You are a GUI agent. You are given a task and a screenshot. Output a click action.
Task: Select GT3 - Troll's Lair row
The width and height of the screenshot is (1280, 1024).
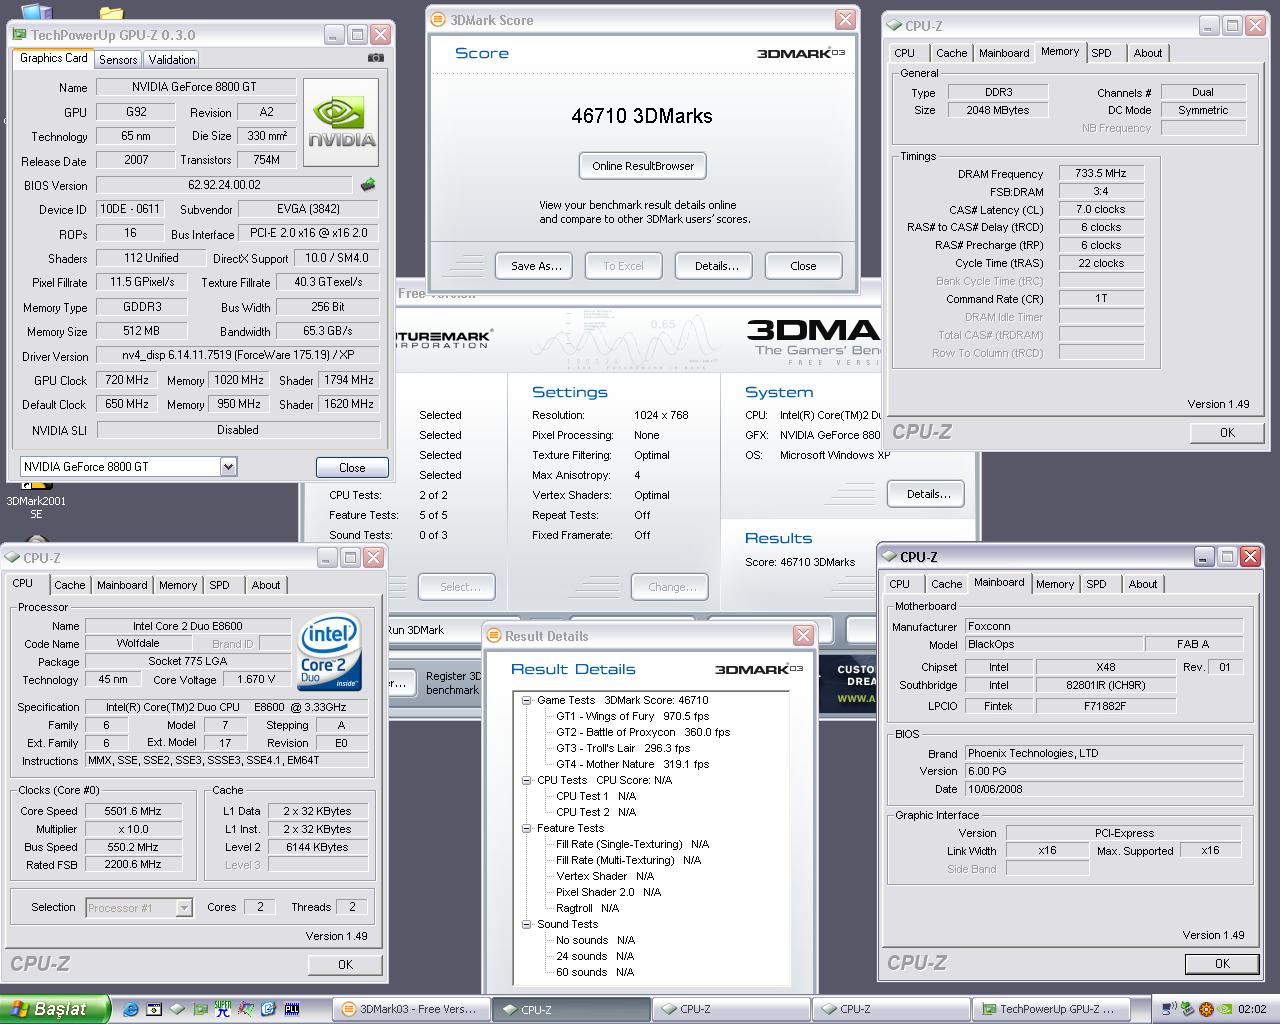pyautogui.click(x=623, y=748)
